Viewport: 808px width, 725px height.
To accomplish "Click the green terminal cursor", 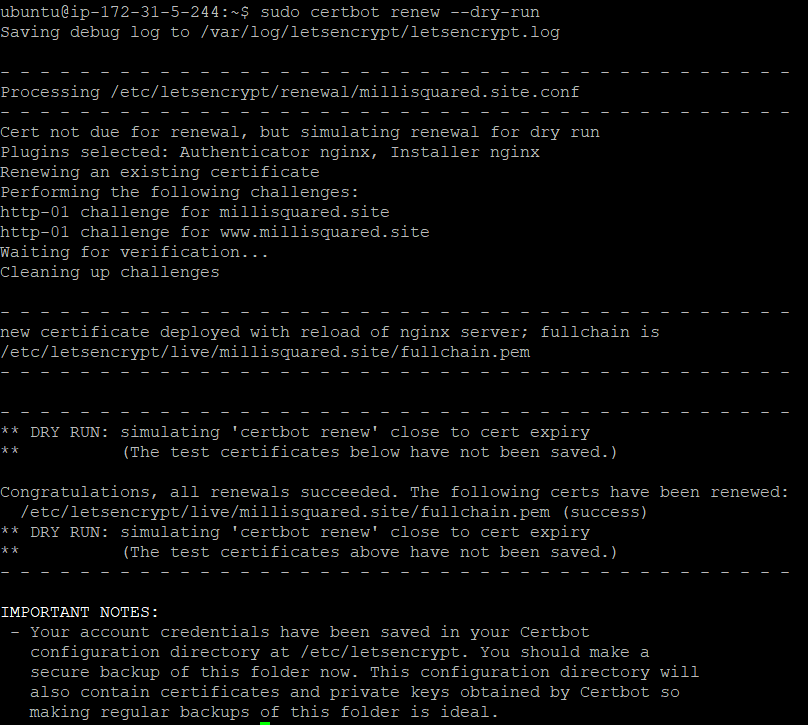I will click(265, 723).
